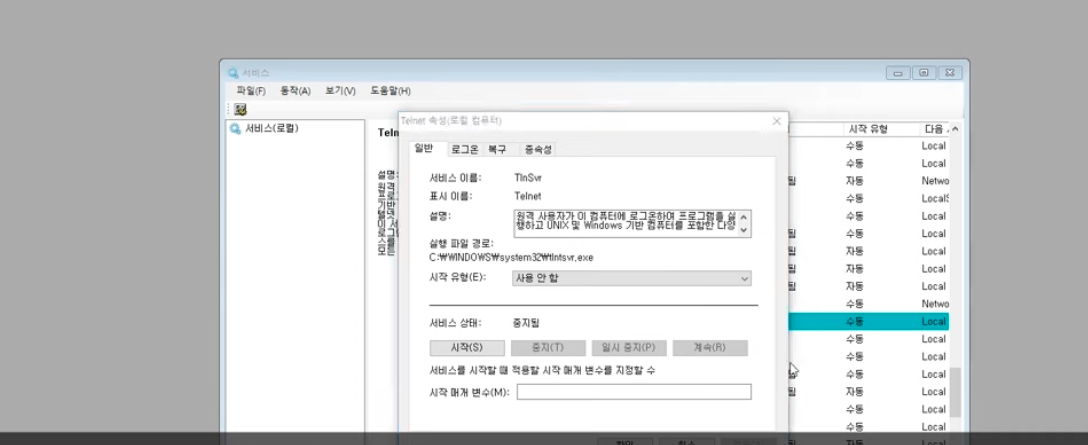Screen dimensions: 1088x445
Task: Click 수동 in the second Netwo row
Action: 855,304
